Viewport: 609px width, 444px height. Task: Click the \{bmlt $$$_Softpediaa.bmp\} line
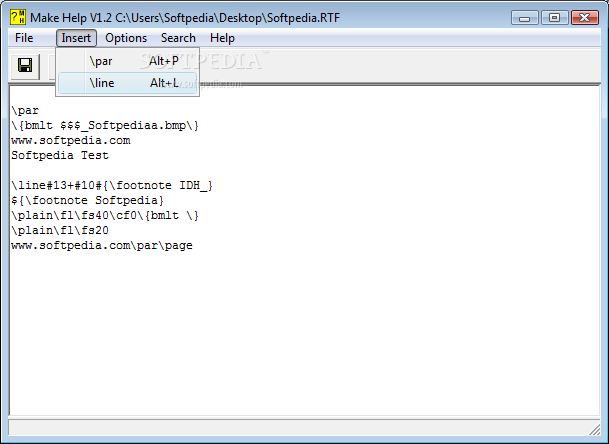coord(105,125)
